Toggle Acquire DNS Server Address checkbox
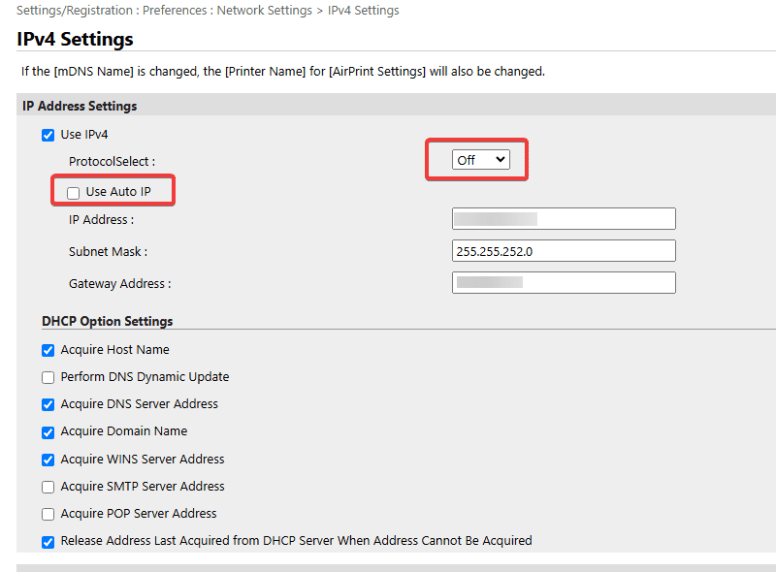The width and height of the screenshot is (776, 572). (48, 405)
